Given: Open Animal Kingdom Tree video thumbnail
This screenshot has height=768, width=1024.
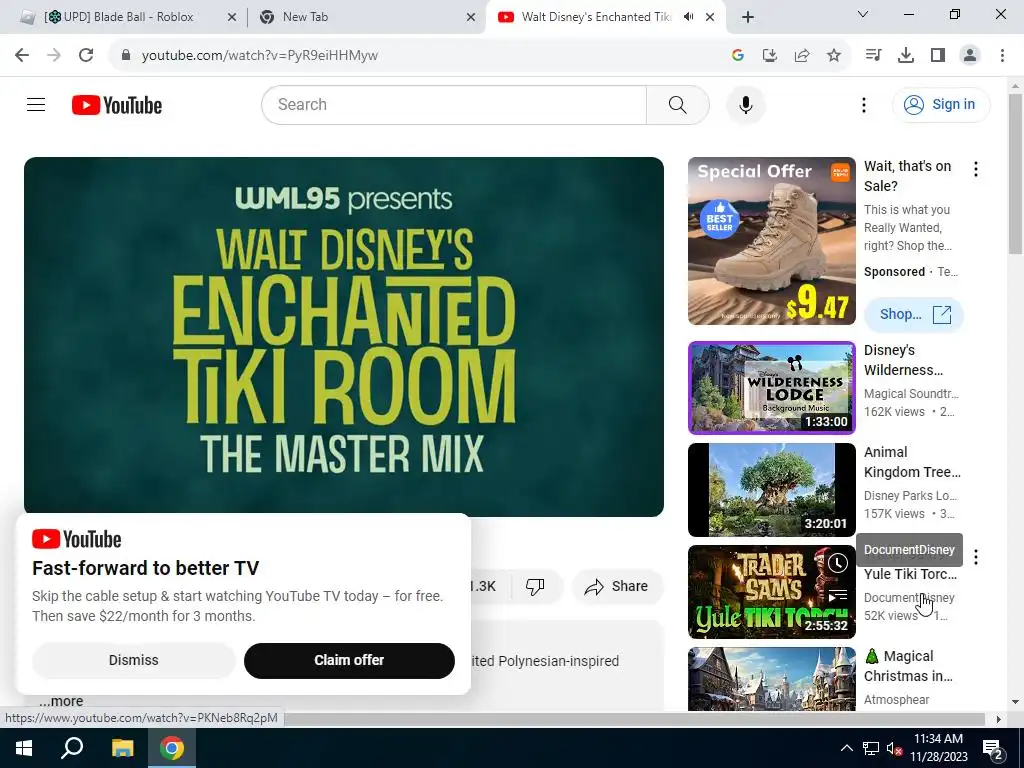Looking at the screenshot, I should 771,490.
